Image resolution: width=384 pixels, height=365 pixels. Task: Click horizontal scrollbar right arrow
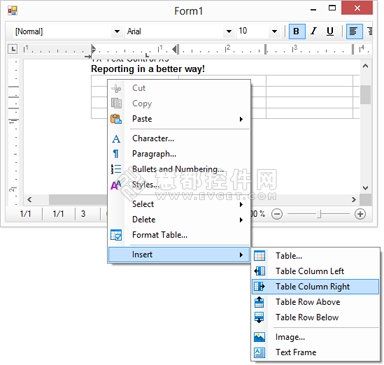pos(354,199)
